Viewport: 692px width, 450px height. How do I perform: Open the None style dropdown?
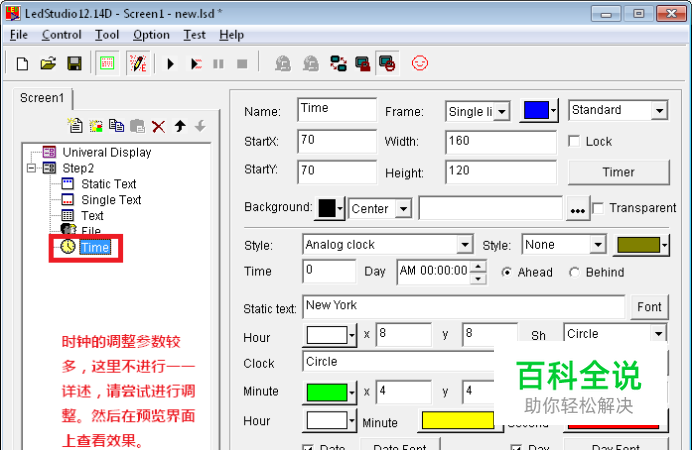tap(598, 245)
